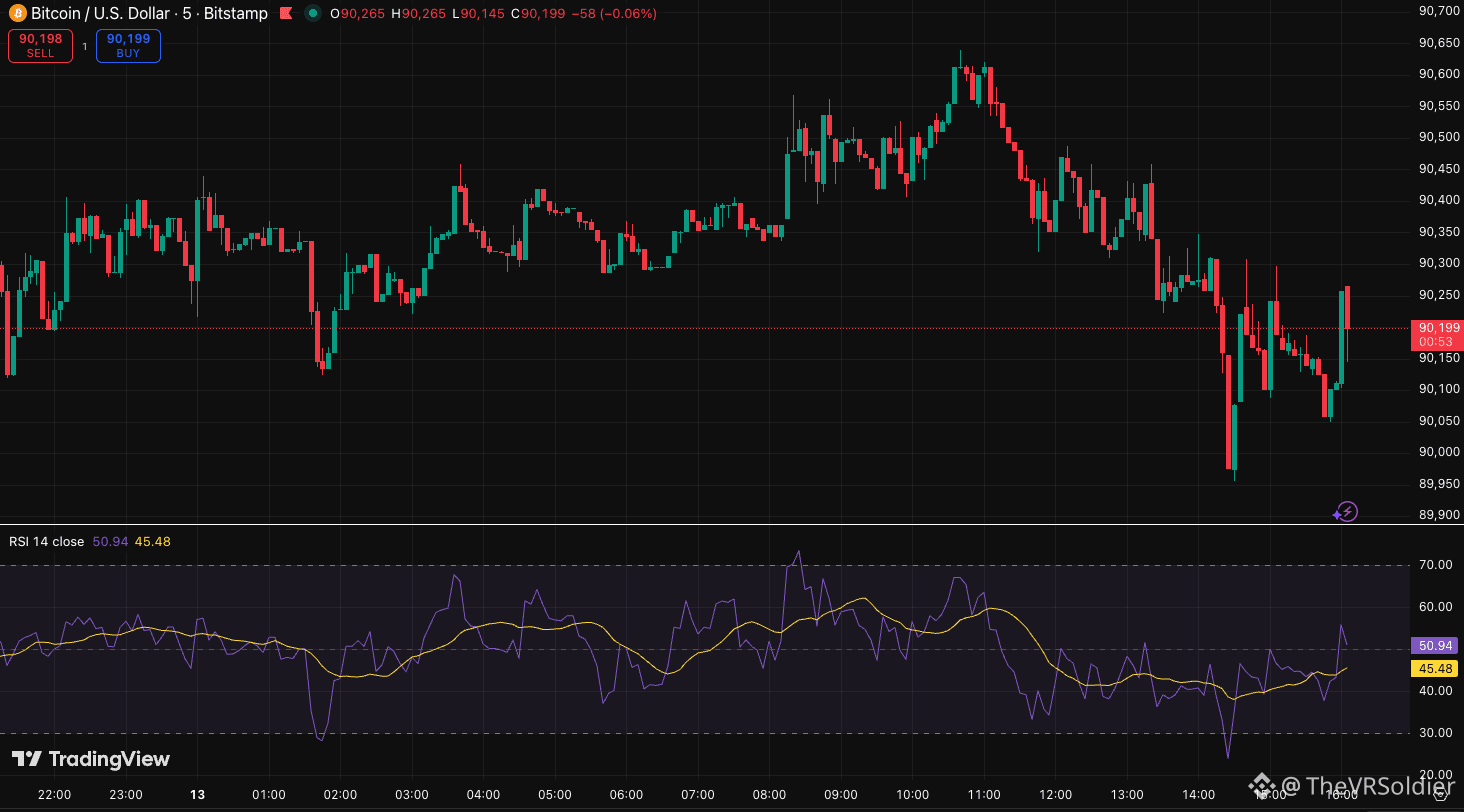Click the red flag icon beside Bitstamp
1464x812 pixels.
pos(285,14)
